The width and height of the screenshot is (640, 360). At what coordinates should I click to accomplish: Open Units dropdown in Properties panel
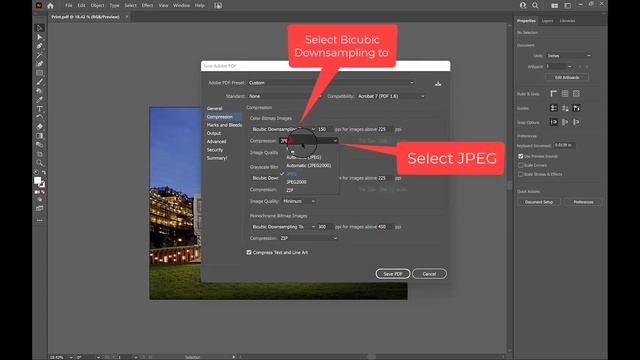coord(569,56)
